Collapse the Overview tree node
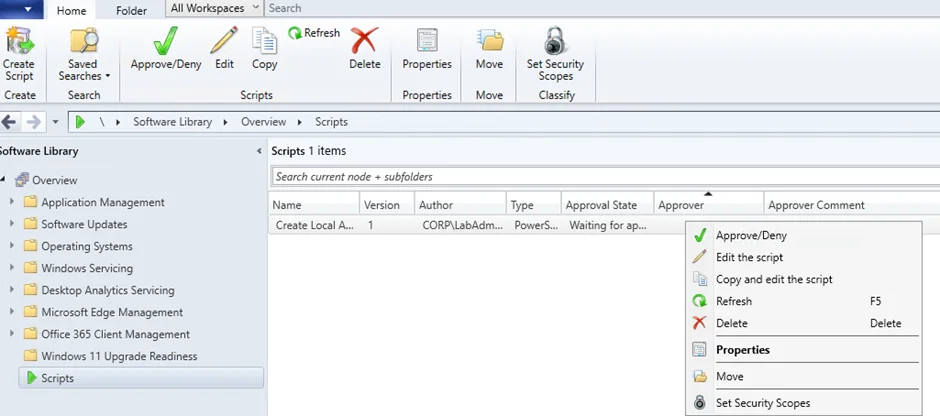This screenshot has width=940, height=416. (x=4, y=180)
